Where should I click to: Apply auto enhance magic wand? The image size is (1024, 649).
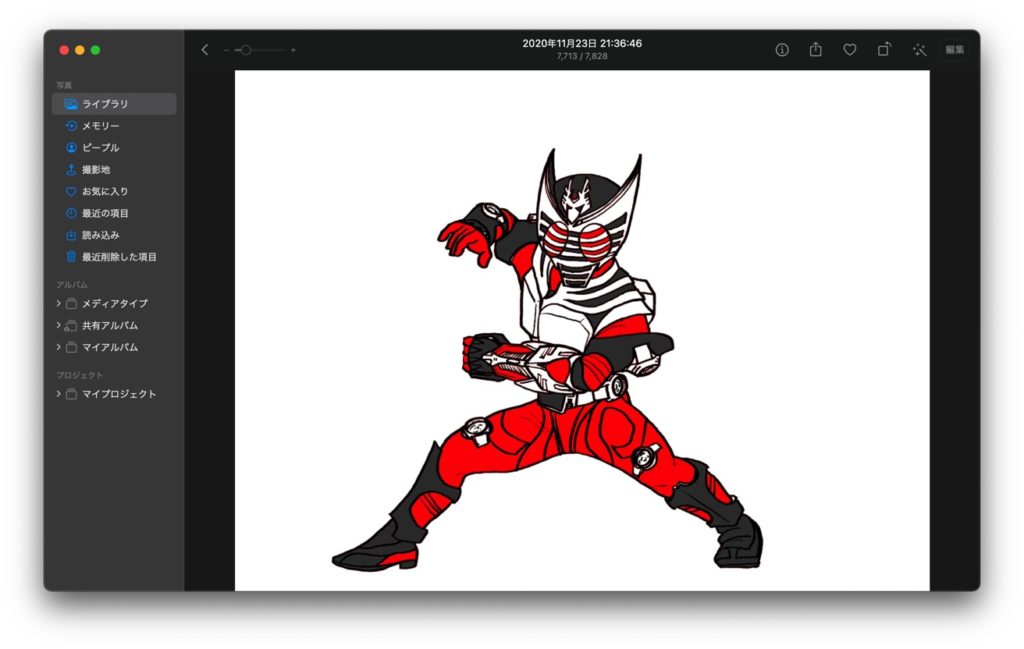point(920,50)
